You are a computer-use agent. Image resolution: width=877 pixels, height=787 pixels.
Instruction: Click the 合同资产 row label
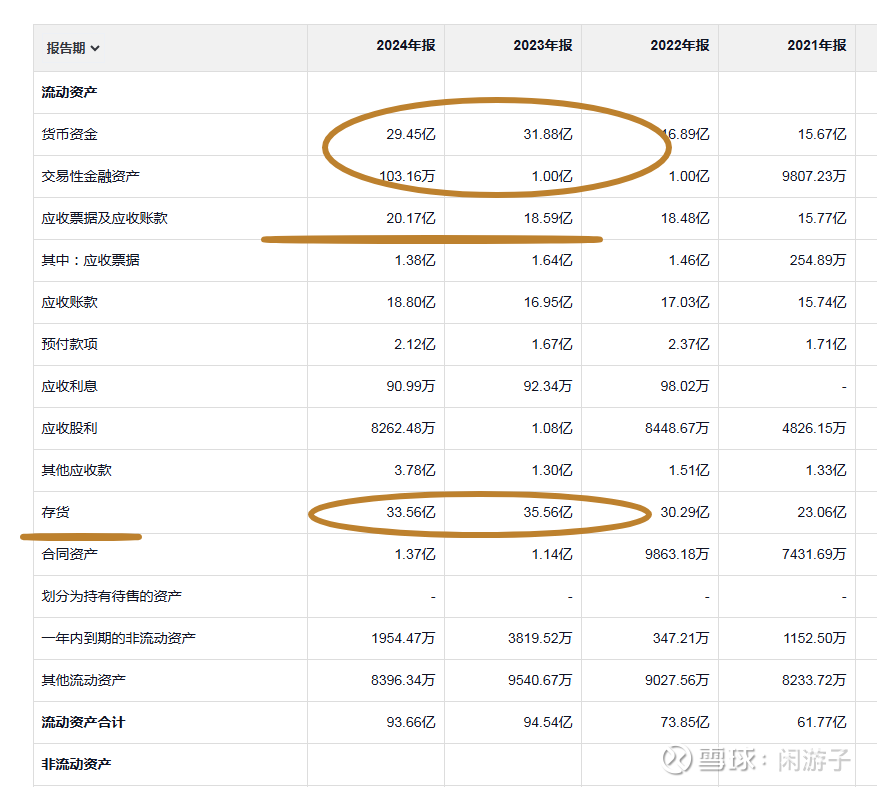click(x=69, y=554)
